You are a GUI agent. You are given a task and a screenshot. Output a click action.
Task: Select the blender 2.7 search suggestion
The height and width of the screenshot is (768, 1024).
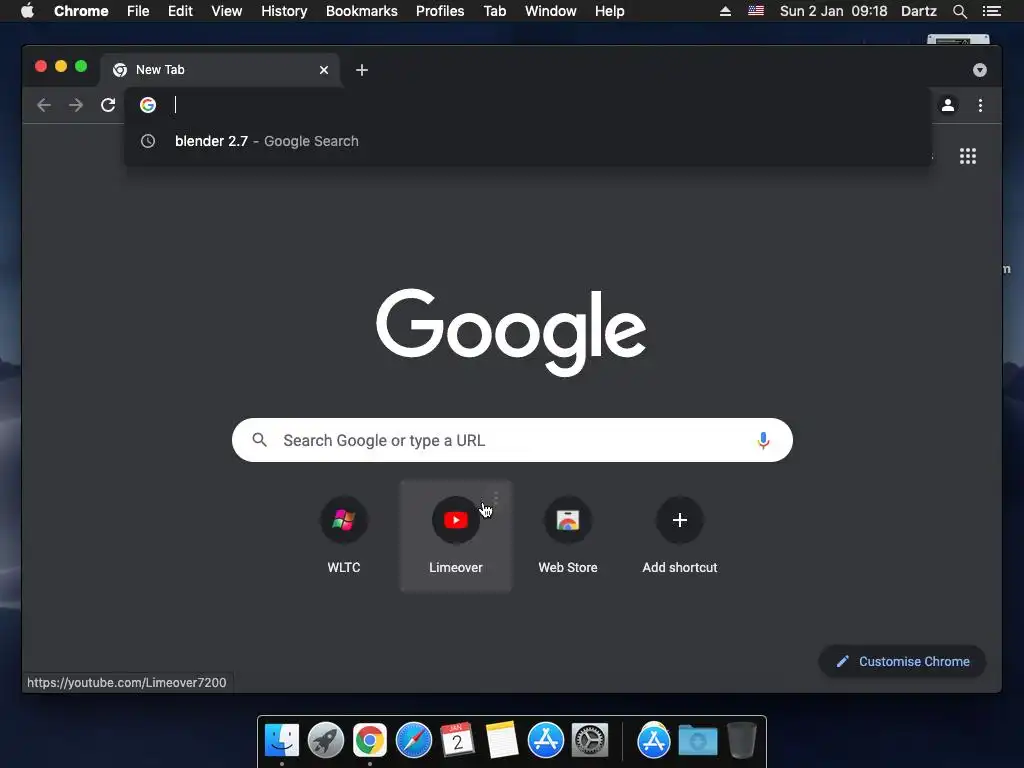(528, 141)
